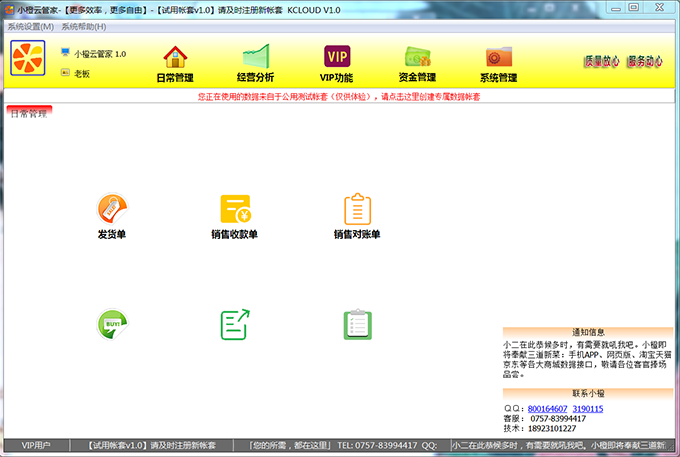680x457 pixels.
Task: Open QQ link 800164607
Action: tap(547, 409)
